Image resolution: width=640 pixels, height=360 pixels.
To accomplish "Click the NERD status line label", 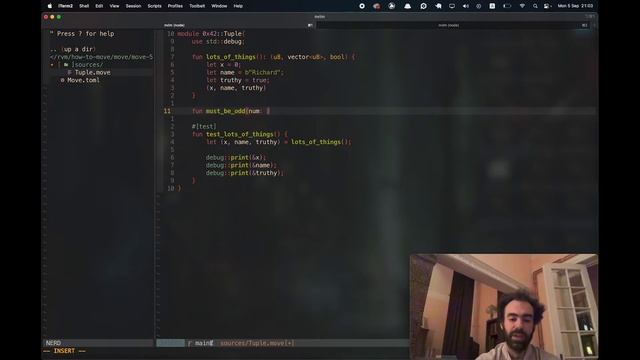I will pos(53,343).
